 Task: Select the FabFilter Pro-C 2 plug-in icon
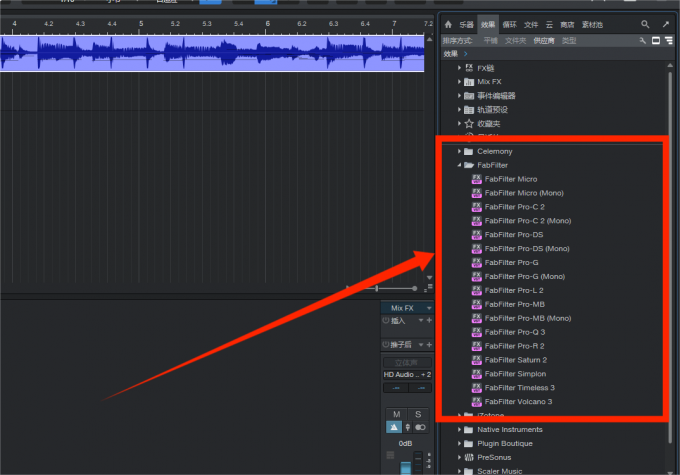click(477, 207)
